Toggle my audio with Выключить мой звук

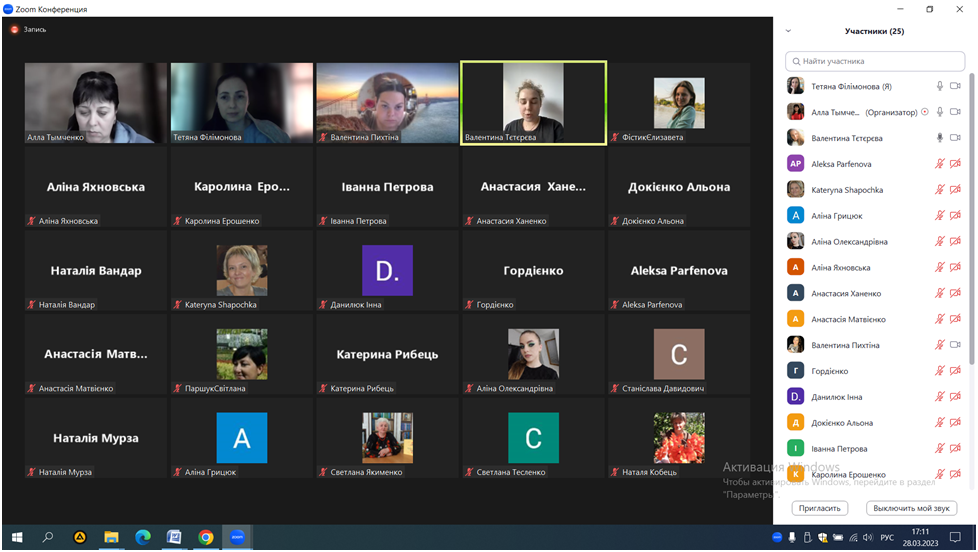click(911, 508)
